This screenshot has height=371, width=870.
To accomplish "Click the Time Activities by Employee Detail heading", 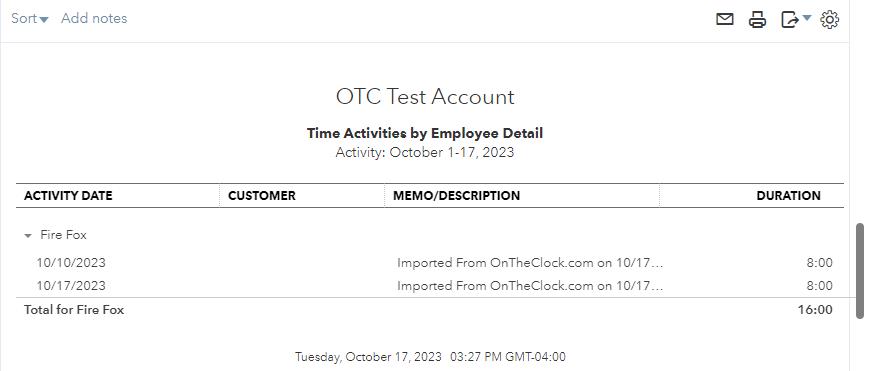I will coord(425,133).
